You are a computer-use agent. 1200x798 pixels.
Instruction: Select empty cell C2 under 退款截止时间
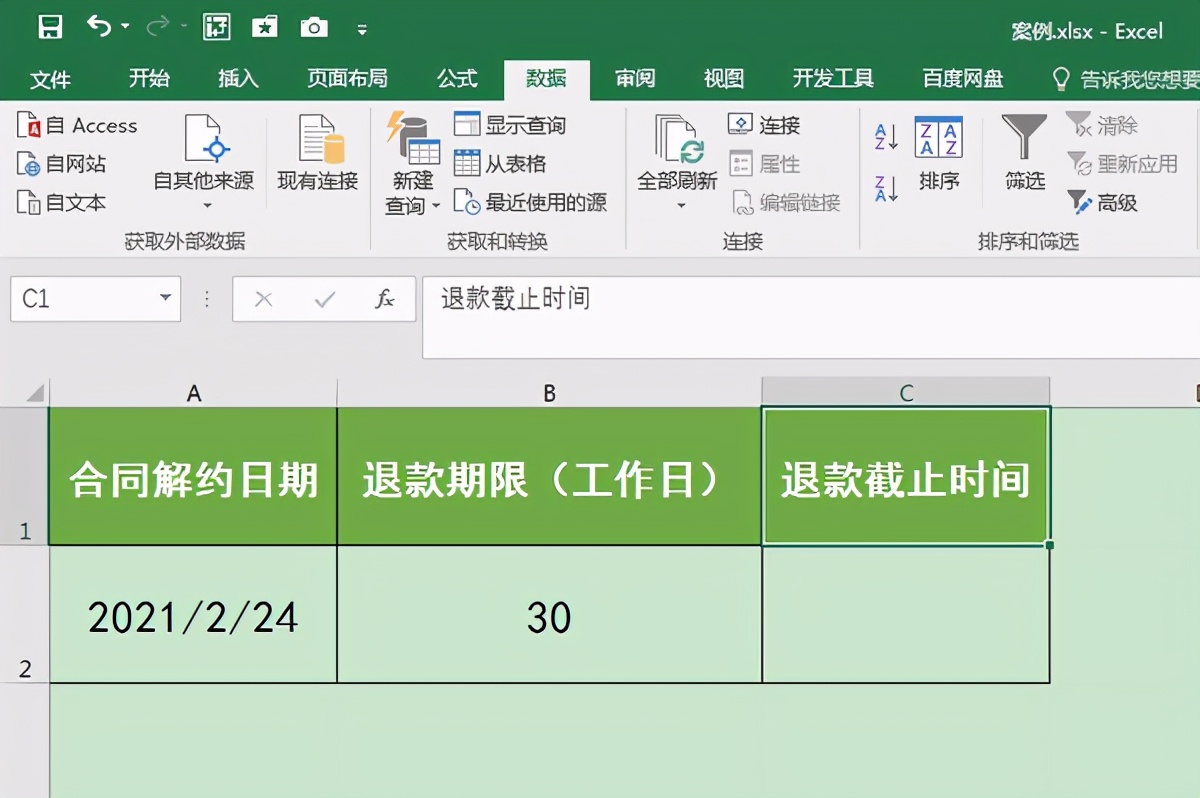pos(906,615)
